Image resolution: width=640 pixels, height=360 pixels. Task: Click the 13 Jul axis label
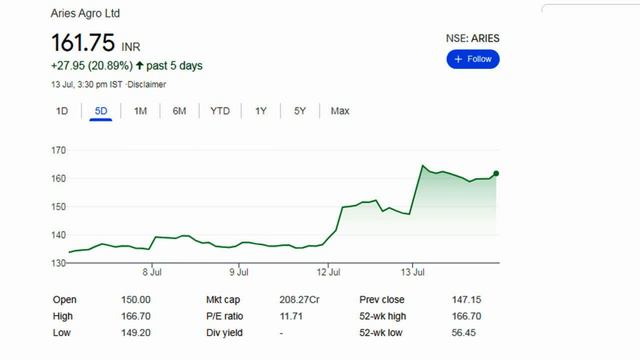413,272
